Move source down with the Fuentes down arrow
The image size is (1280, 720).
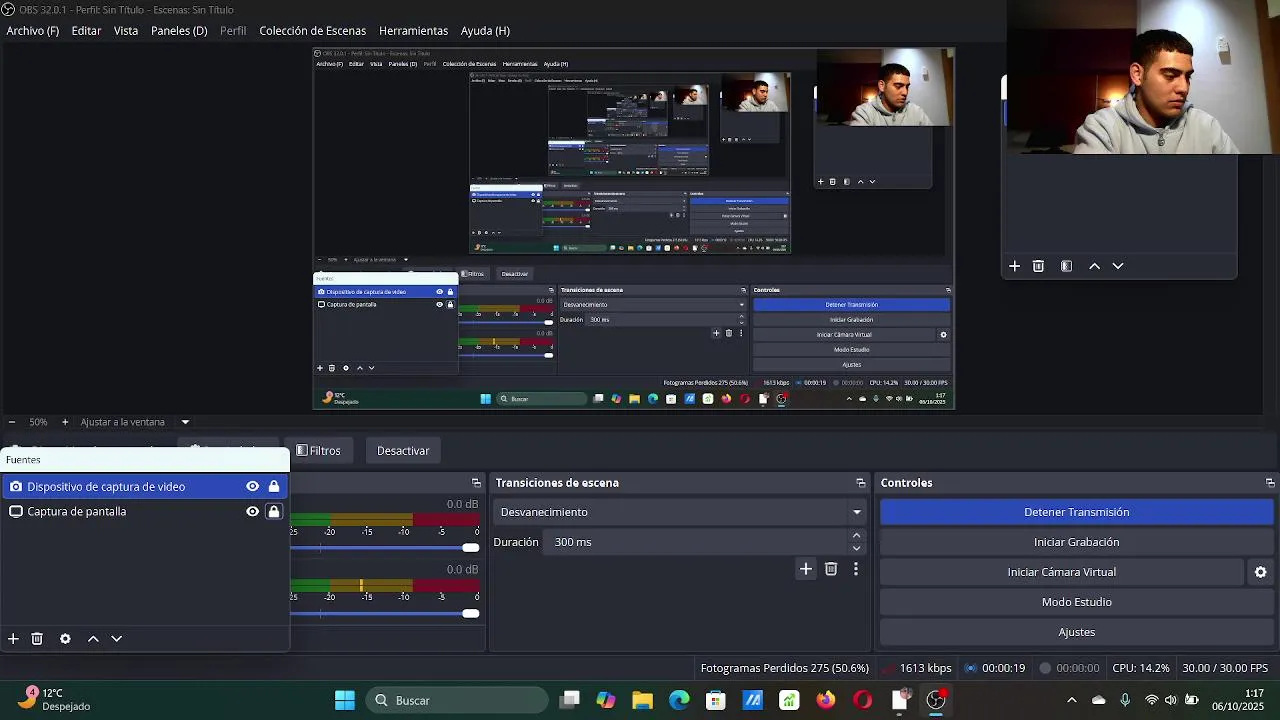pyautogui.click(x=116, y=639)
